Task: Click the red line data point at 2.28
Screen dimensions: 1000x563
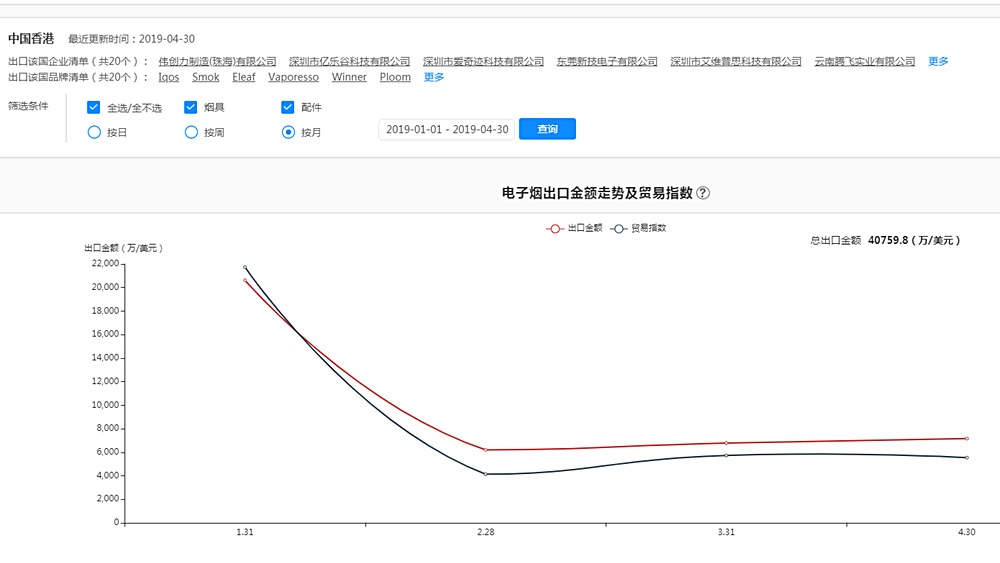Action: coord(486,450)
